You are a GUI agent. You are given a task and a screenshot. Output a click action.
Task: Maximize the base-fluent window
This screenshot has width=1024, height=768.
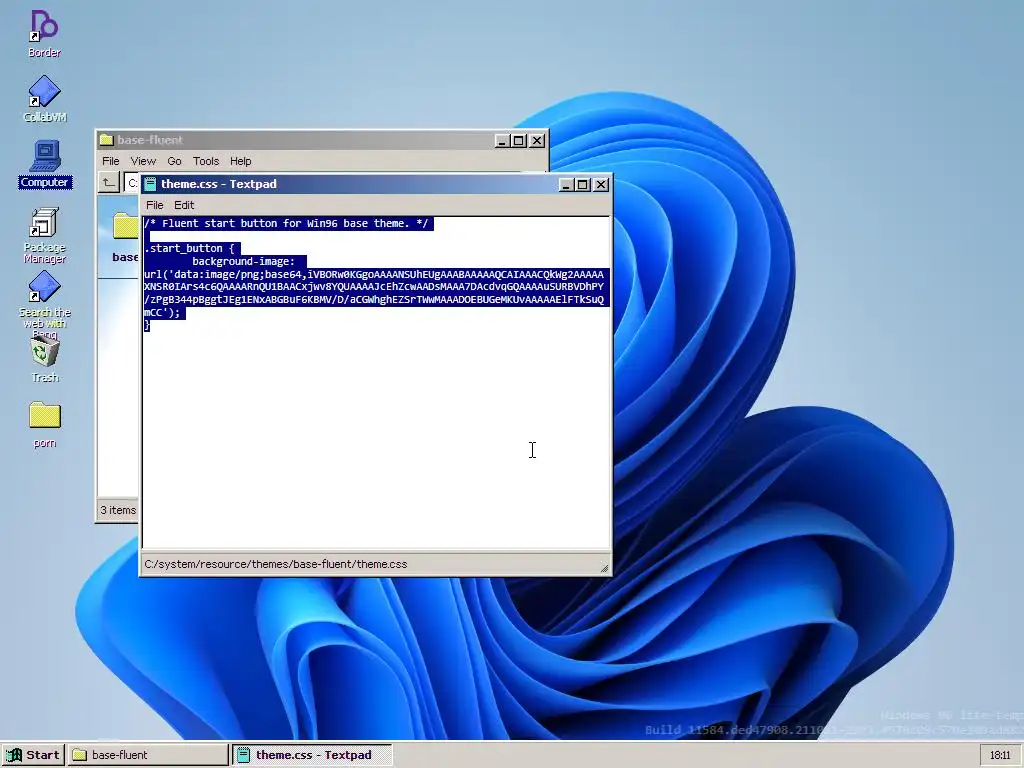pyautogui.click(x=519, y=140)
